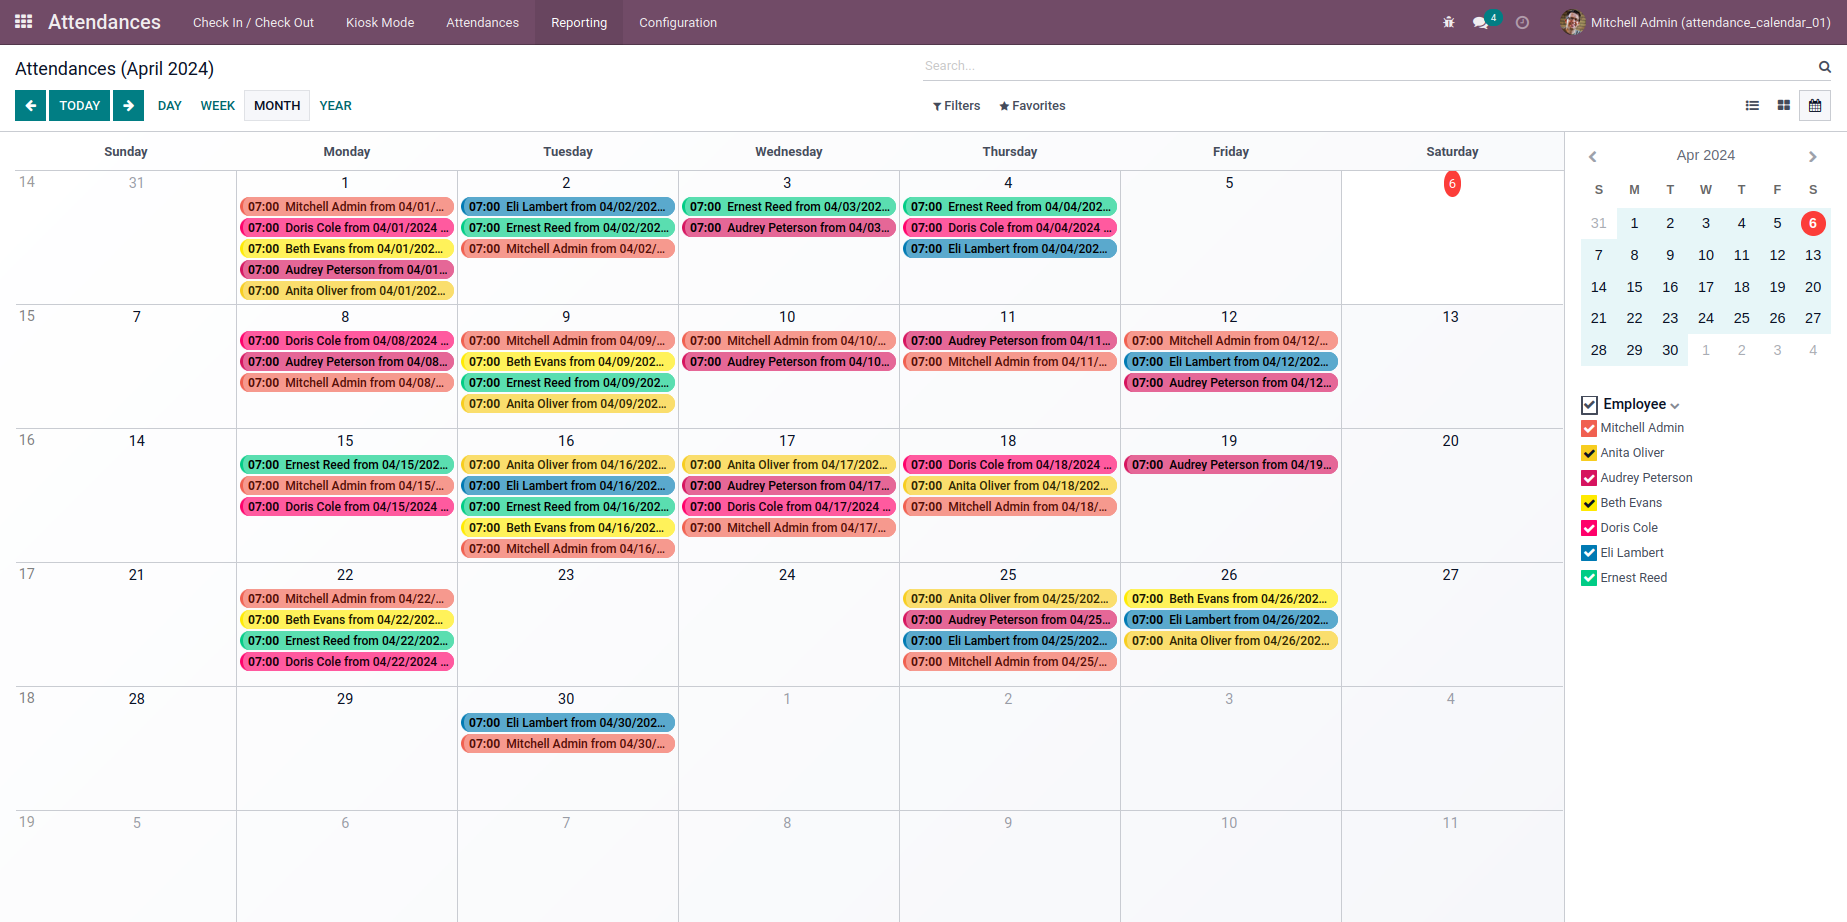Switch to calendar view icon

[x=1815, y=105]
